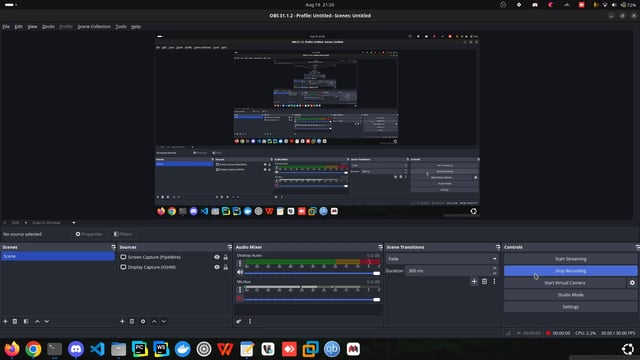
Task: Move source down in the Sources list
Action: (164, 321)
